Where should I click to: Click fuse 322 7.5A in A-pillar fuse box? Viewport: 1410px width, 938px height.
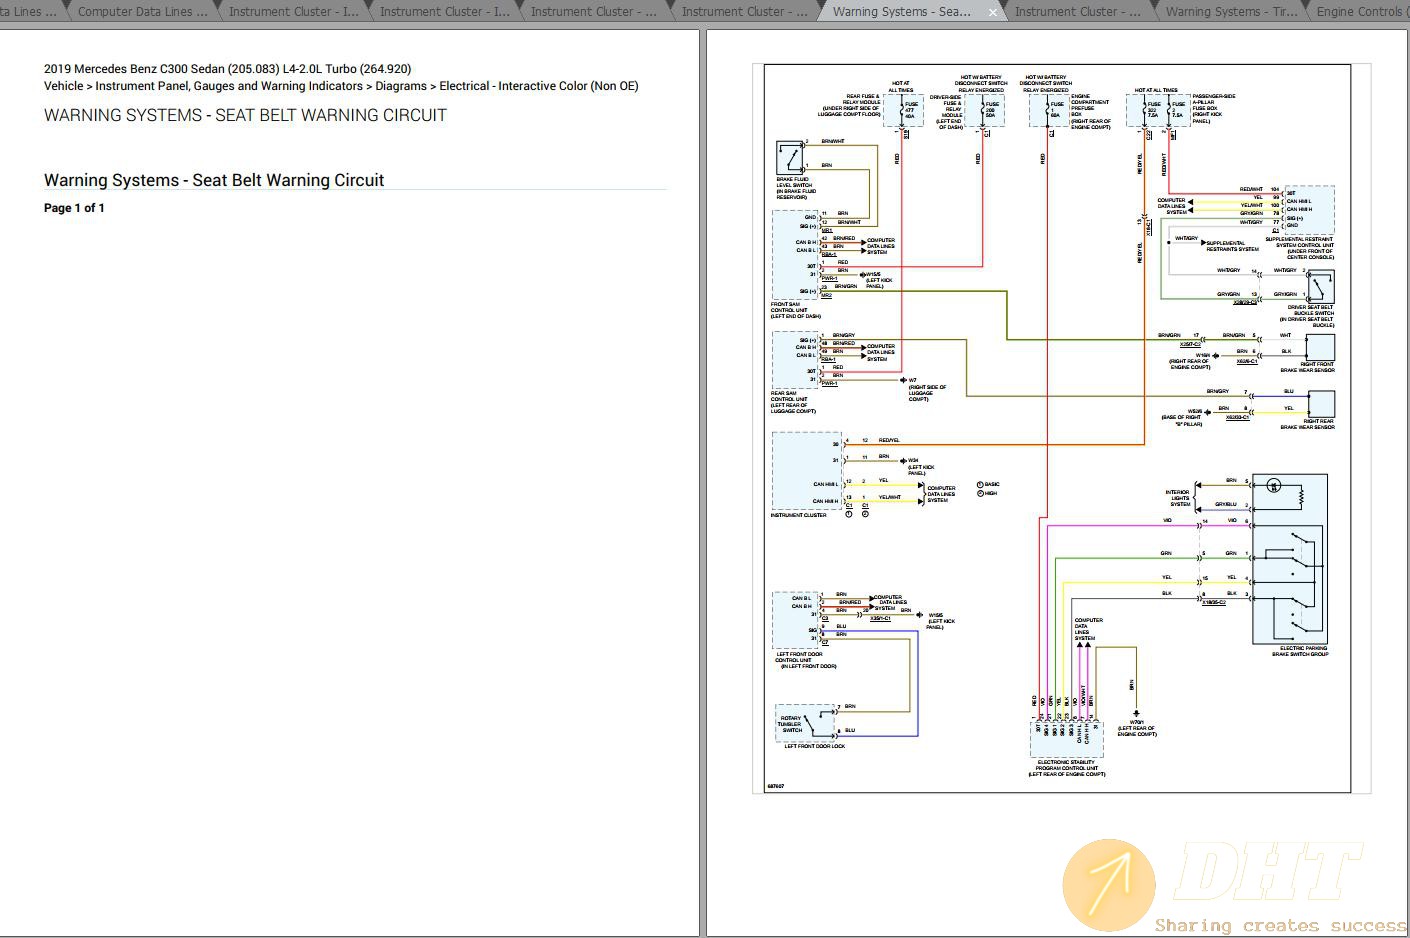tap(1153, 110)
